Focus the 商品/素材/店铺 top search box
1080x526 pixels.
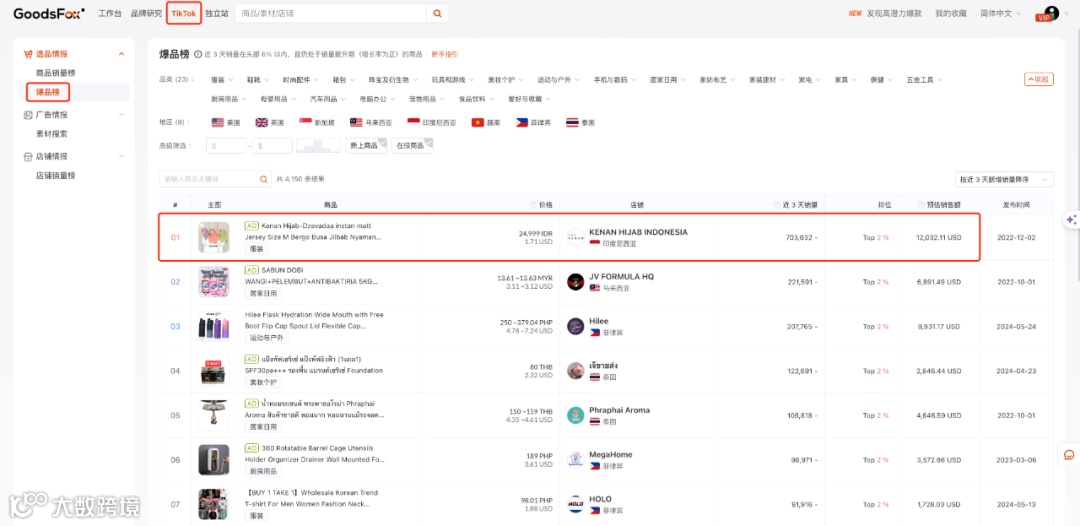331,13
